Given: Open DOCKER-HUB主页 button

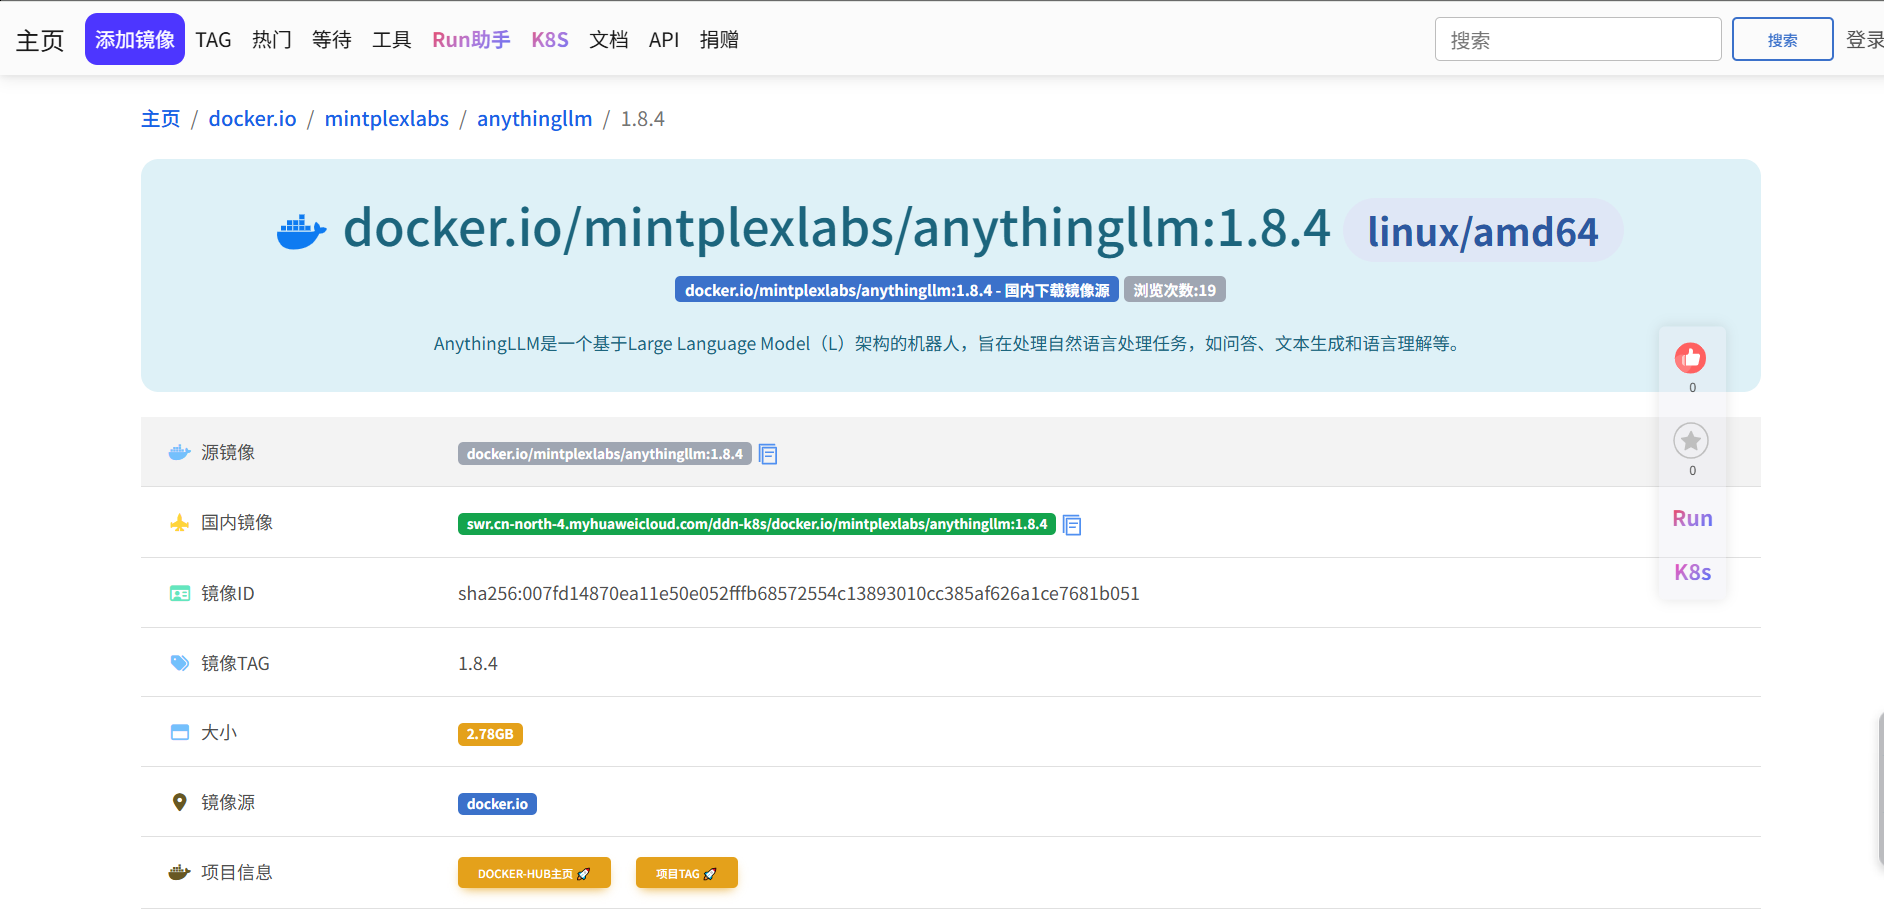Looking at the screenshot, I should click(x=534, y=873).
